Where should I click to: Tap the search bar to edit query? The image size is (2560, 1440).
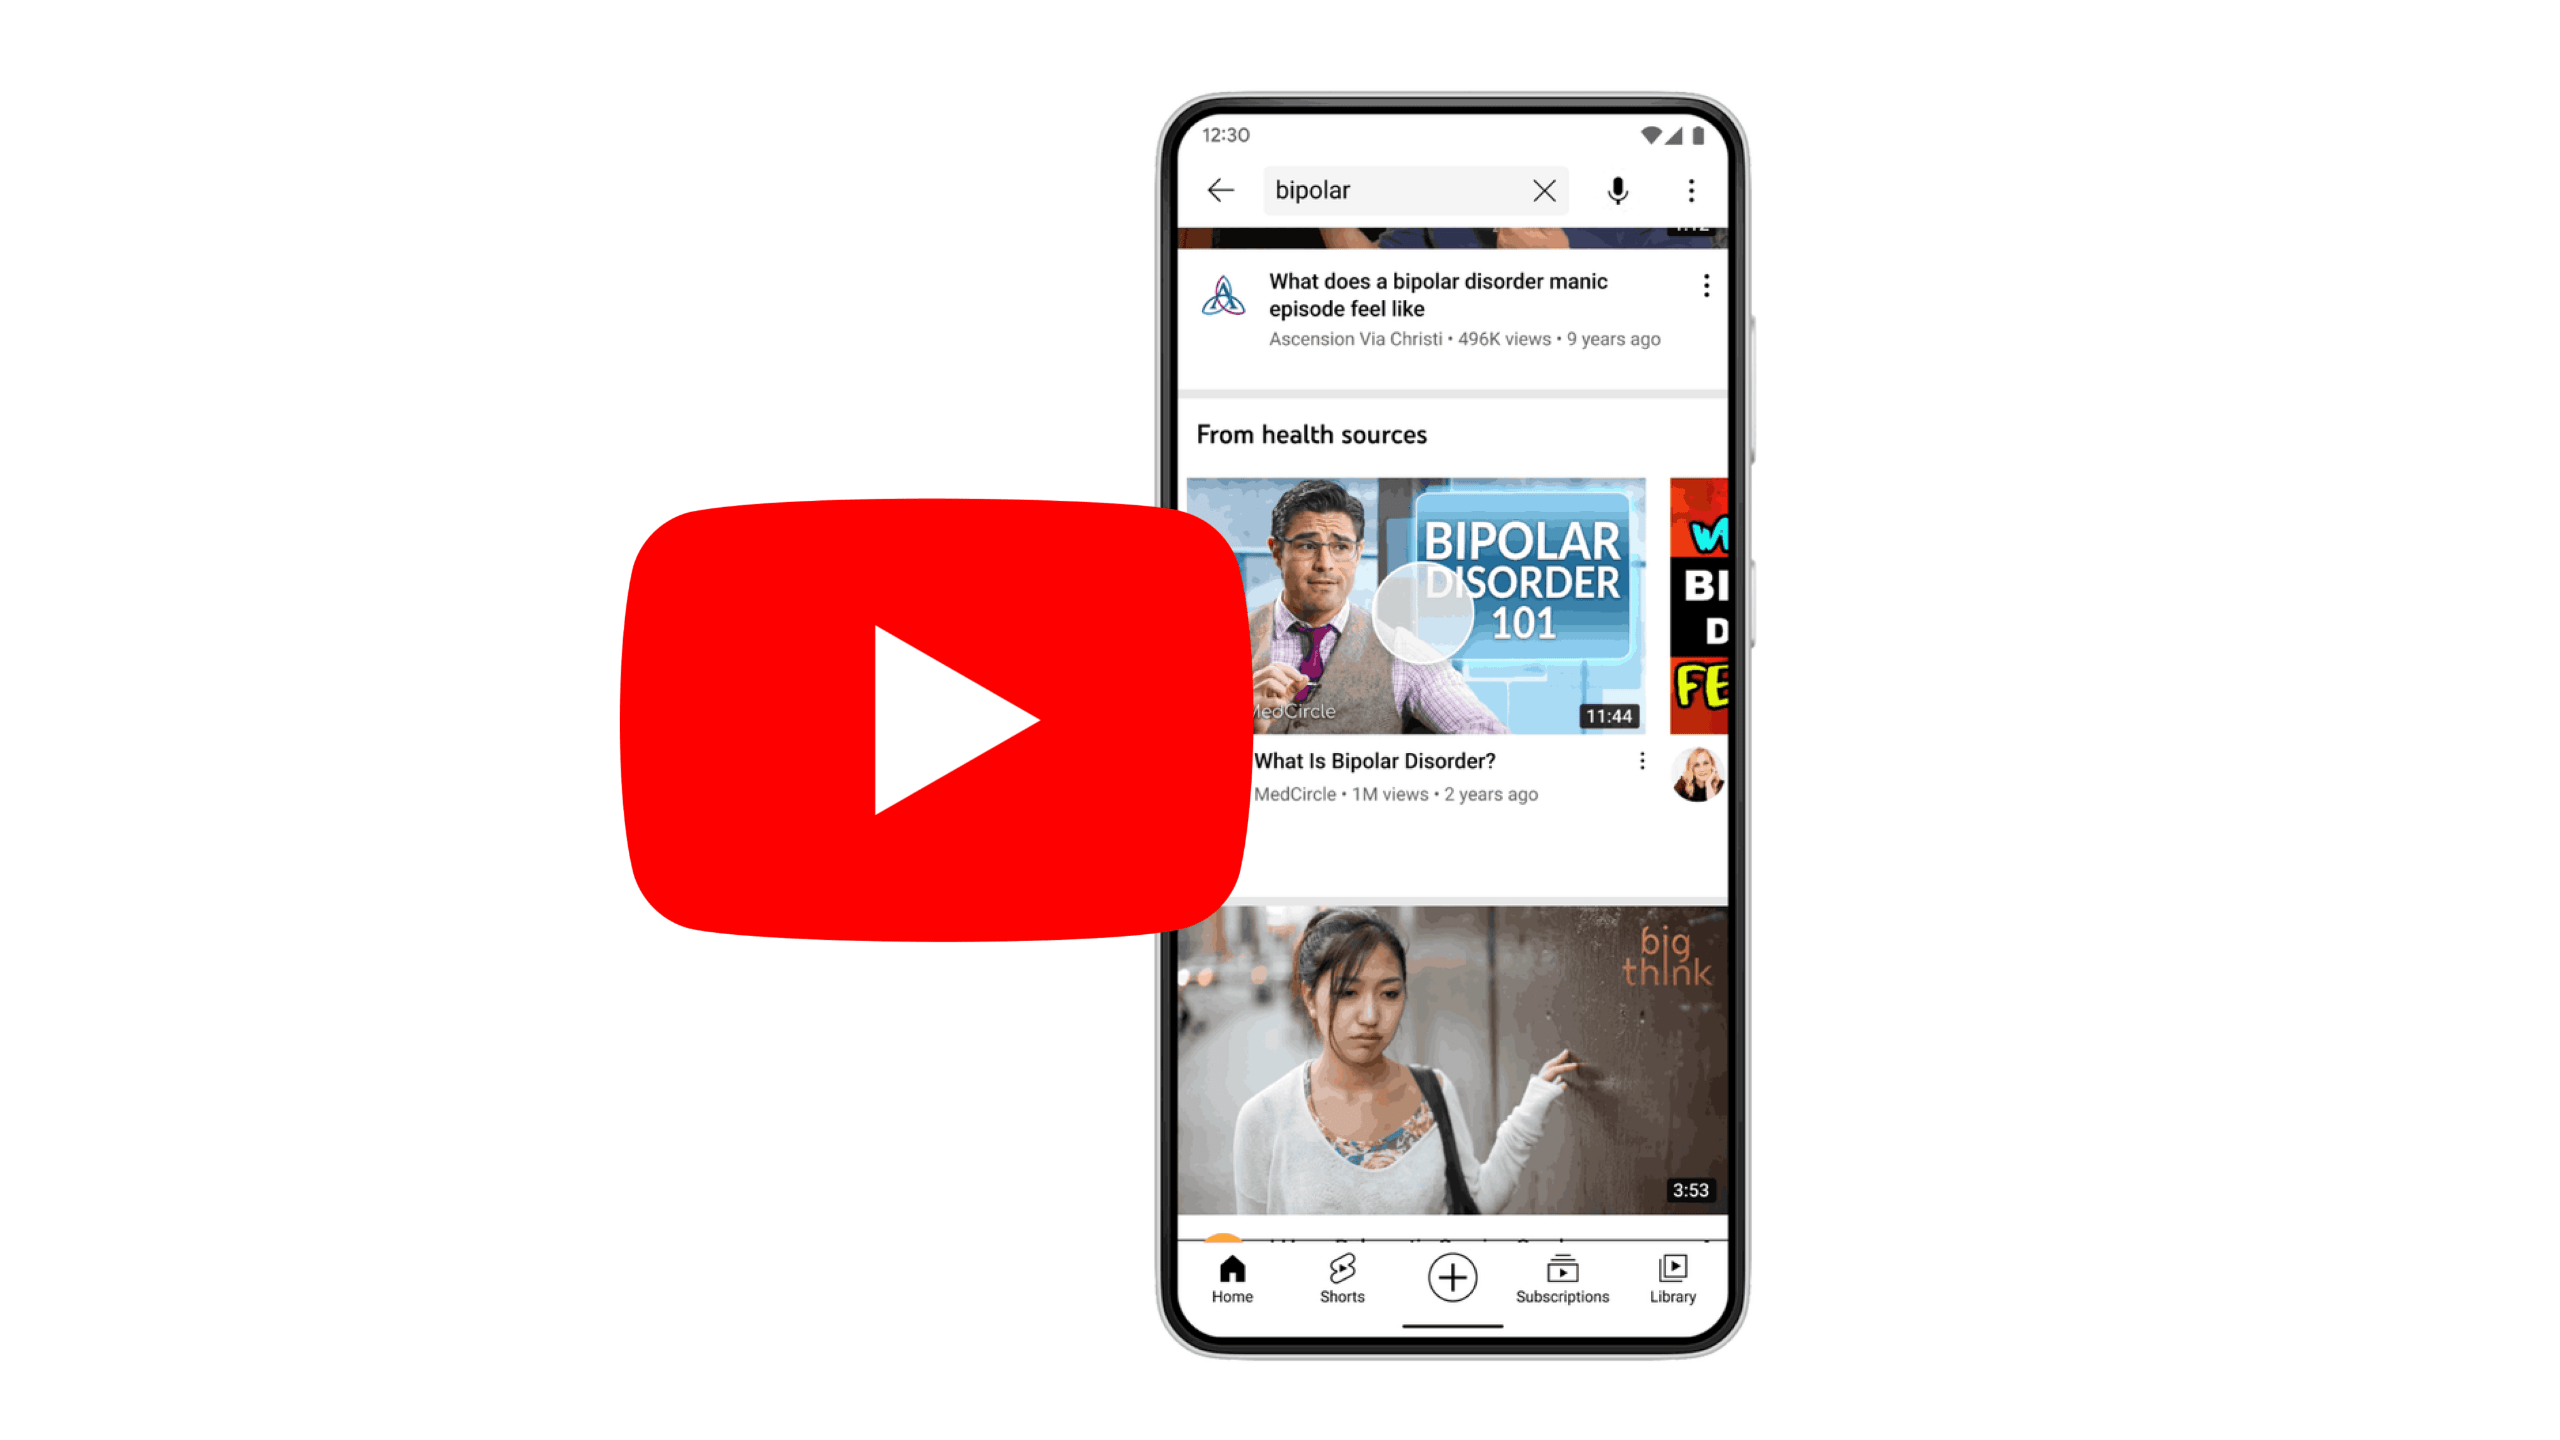pyautogui.click(x=1389, y=188)
